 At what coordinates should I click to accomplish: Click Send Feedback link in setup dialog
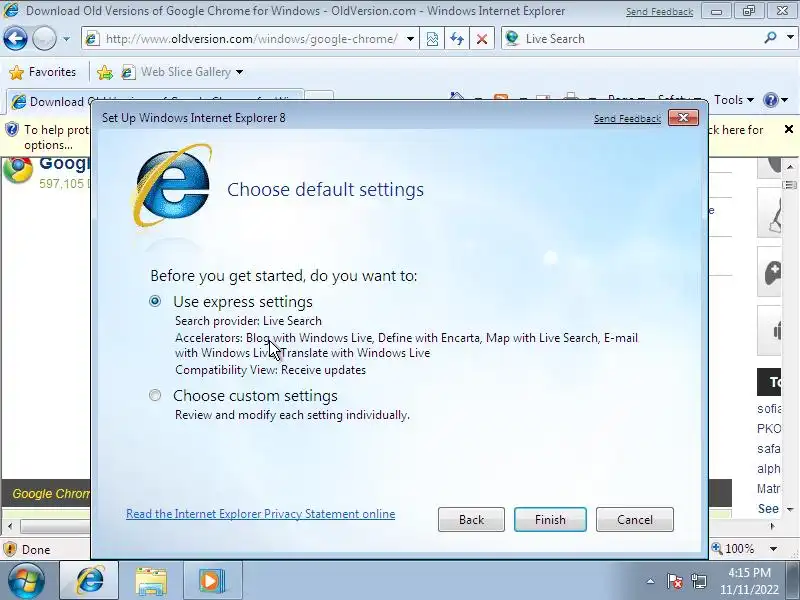click(x=627, y=118)
